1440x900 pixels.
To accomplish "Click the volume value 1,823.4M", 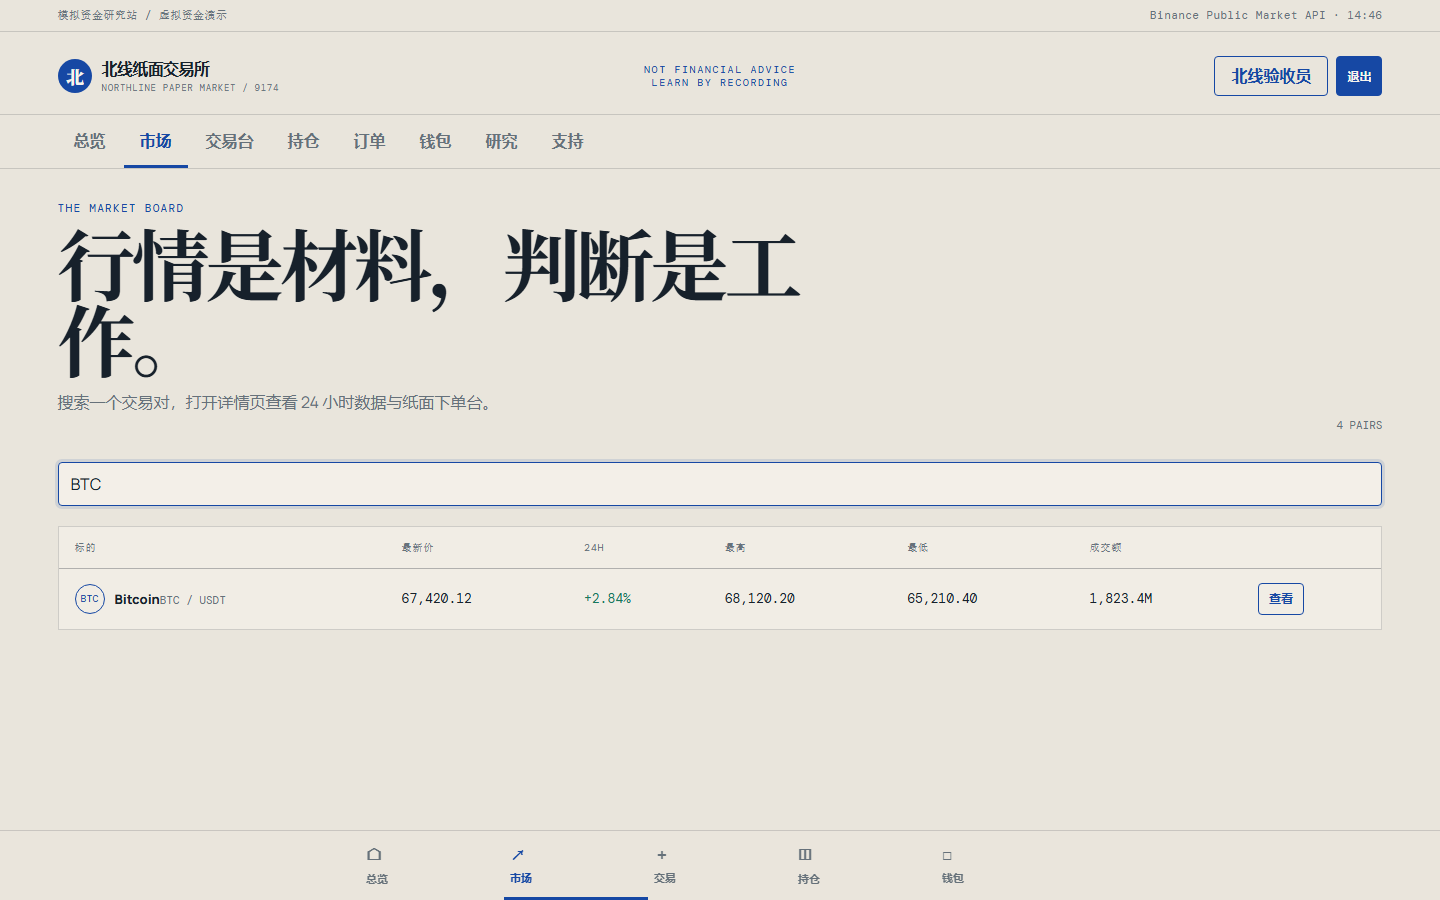I will 1121,598.
